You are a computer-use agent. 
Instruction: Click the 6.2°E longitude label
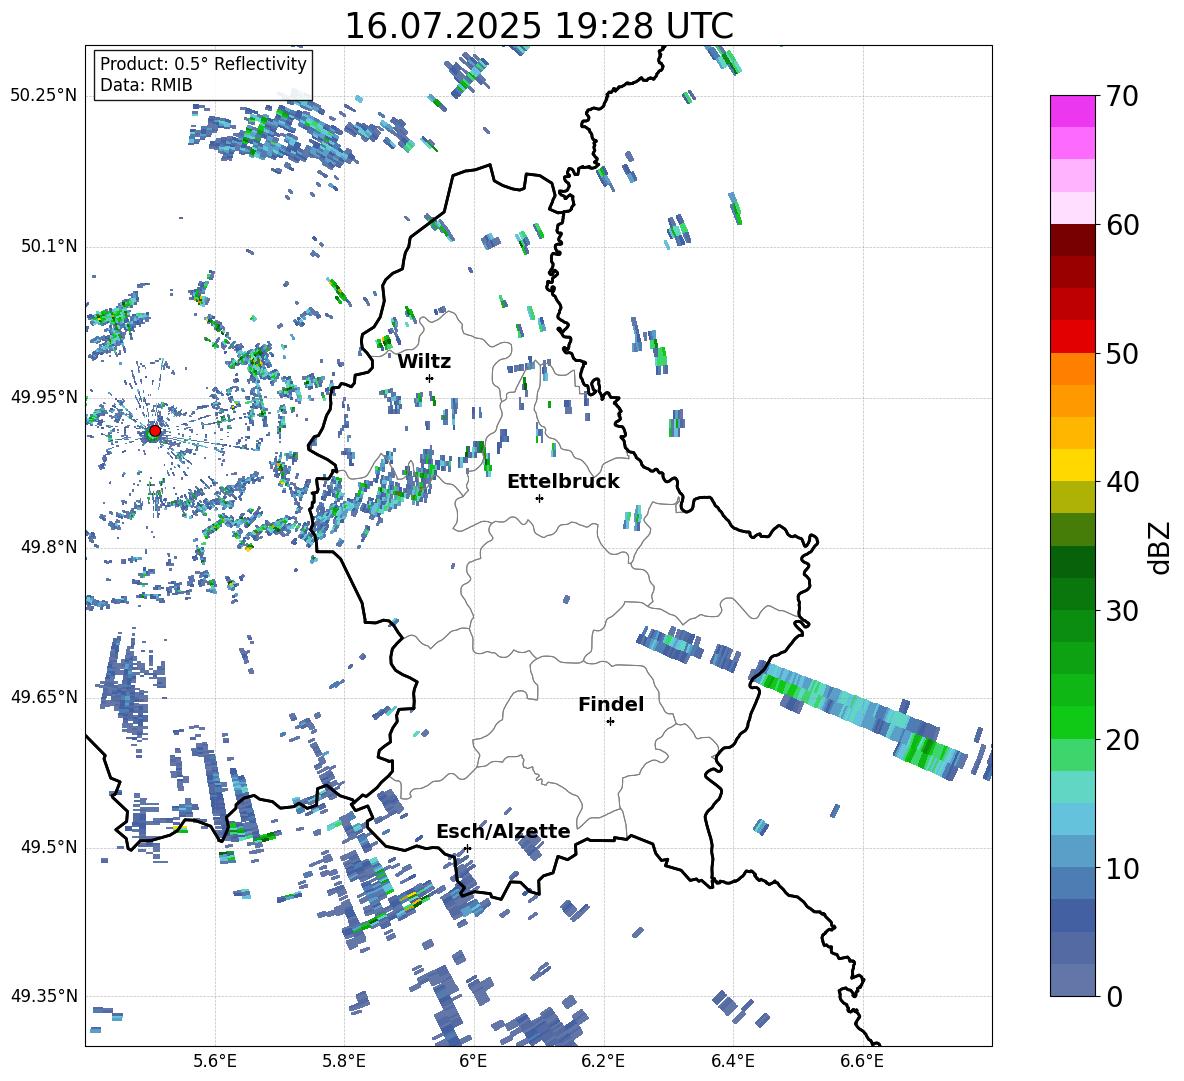603,1061
